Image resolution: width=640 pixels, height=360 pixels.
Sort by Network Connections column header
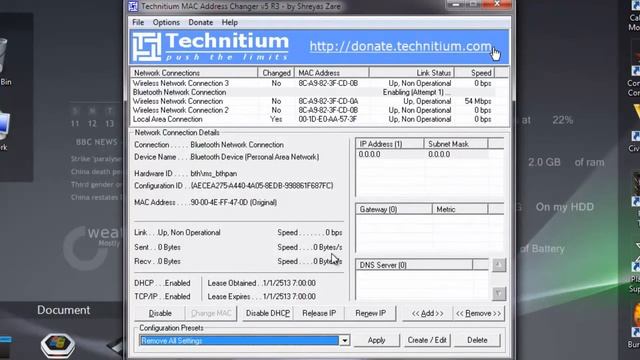[194, 73]
